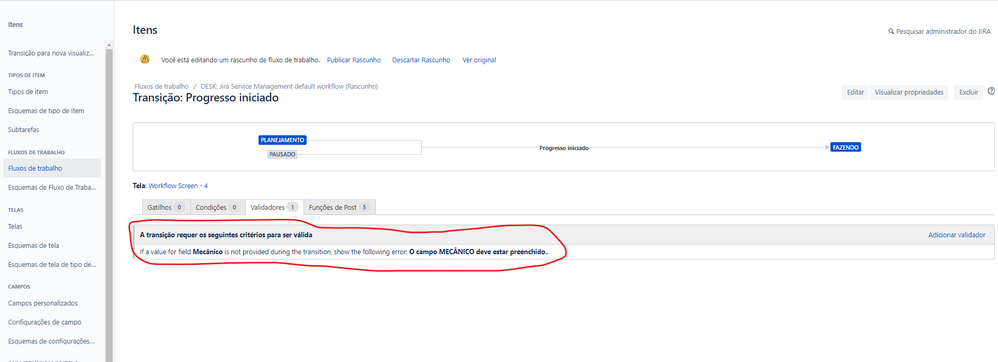Open Publicar Rascunho link
Image resolution: width=998 pixels, height=362 pixels.
tap(354, 60)
